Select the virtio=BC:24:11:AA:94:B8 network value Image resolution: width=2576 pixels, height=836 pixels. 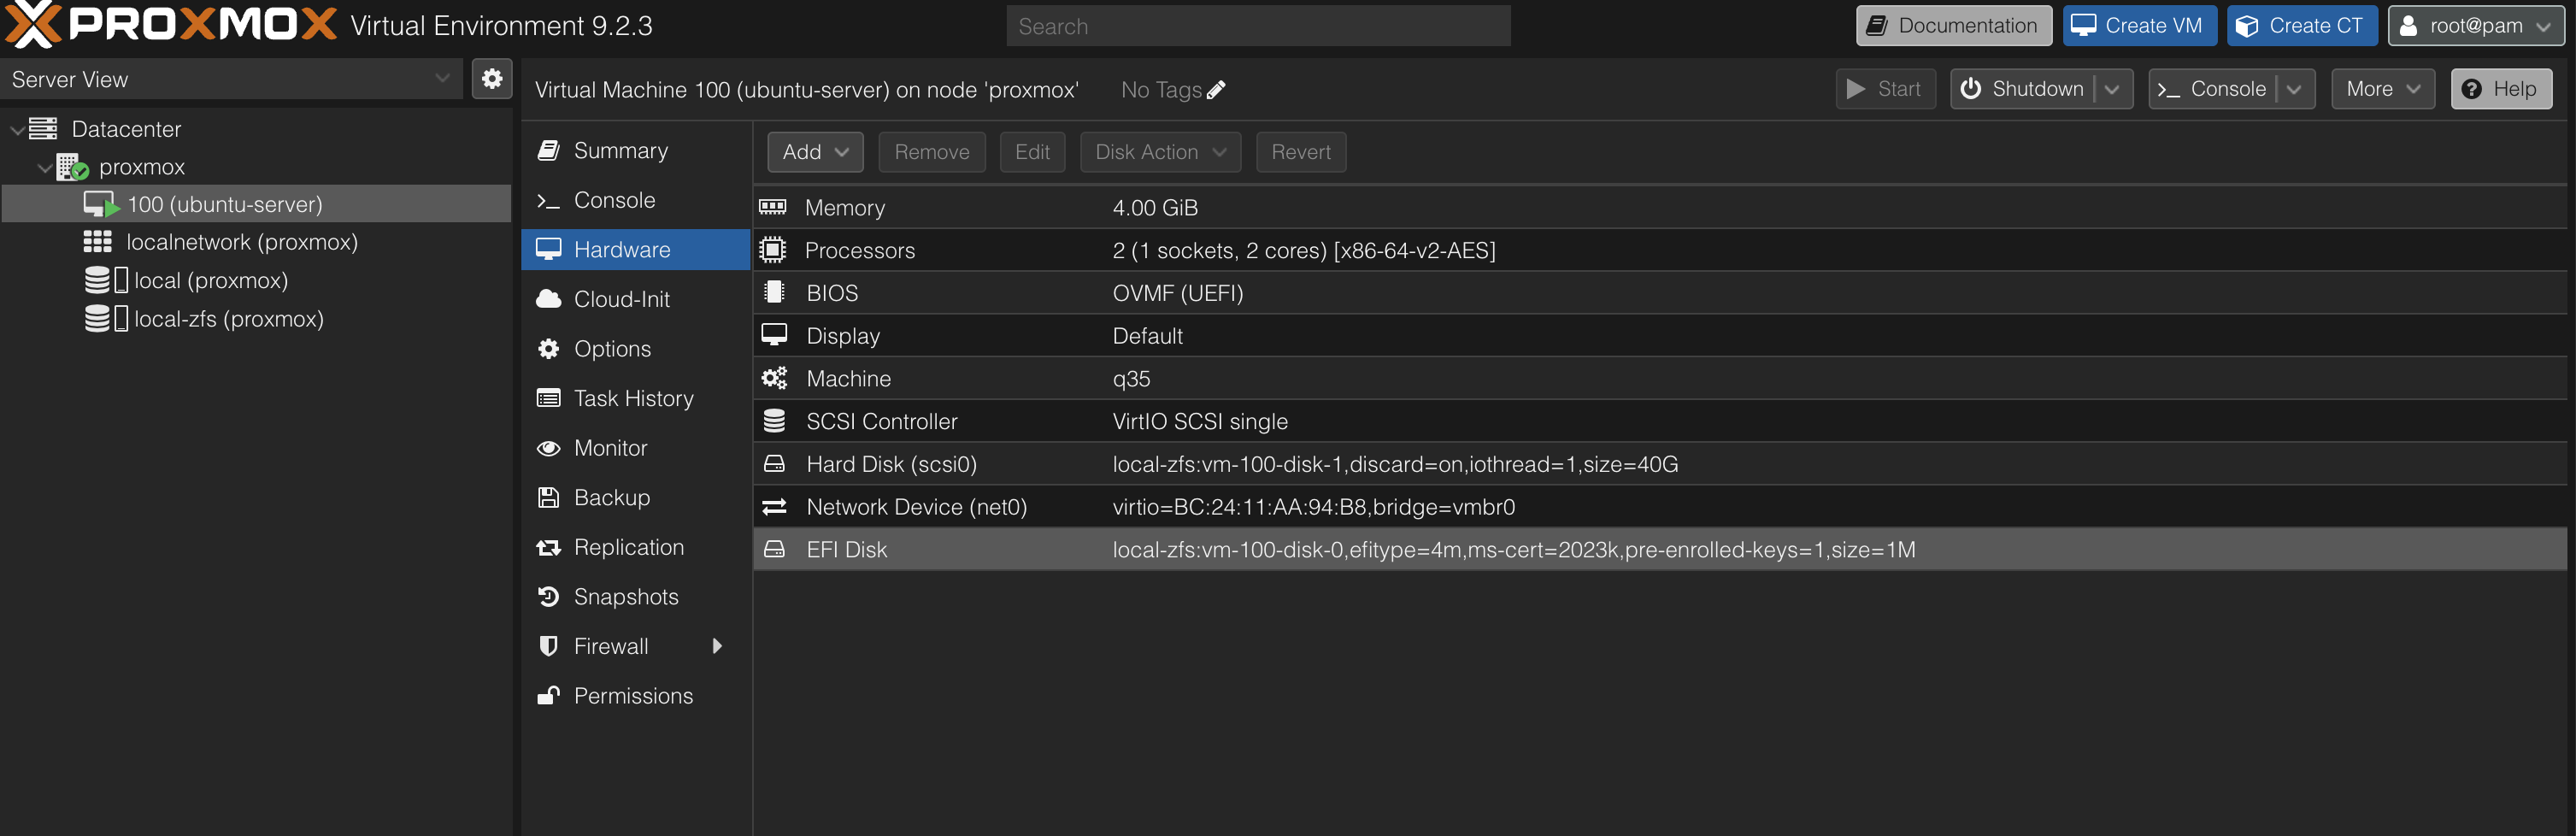1313,507
